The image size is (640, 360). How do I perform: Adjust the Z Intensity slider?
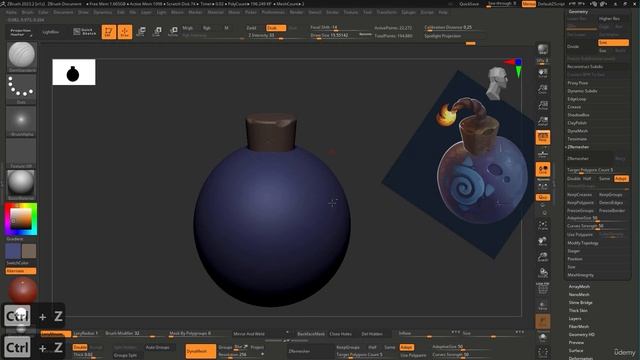coord(275,36)
